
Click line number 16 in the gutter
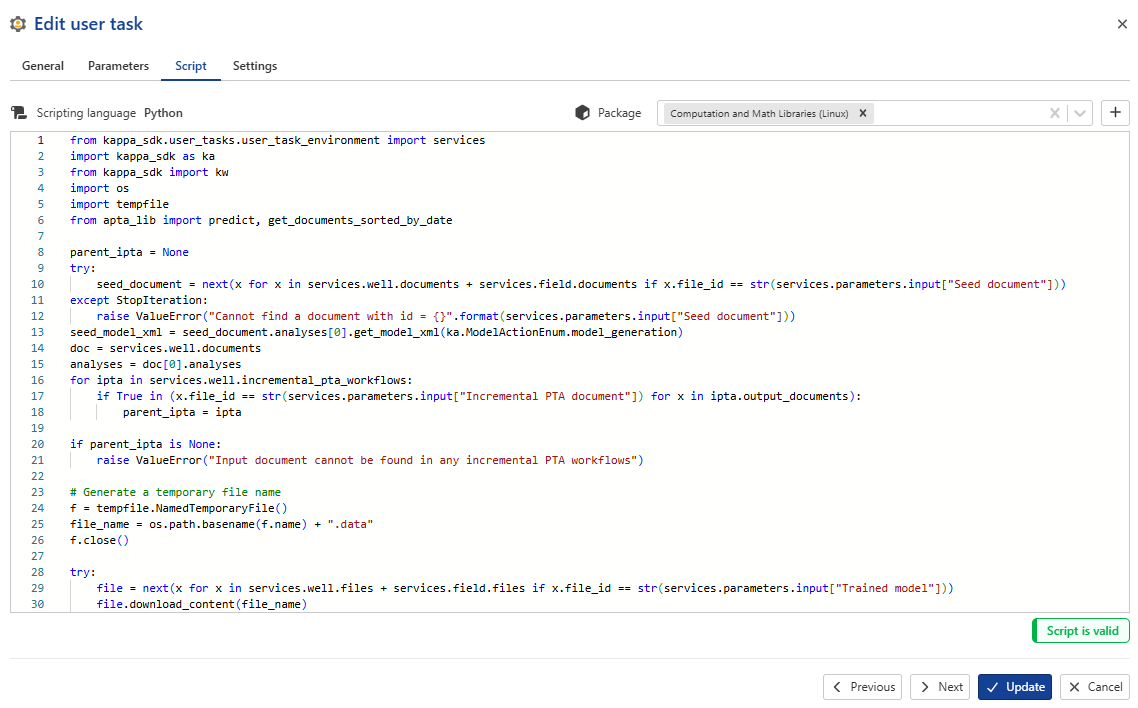(x=37, y=380)
